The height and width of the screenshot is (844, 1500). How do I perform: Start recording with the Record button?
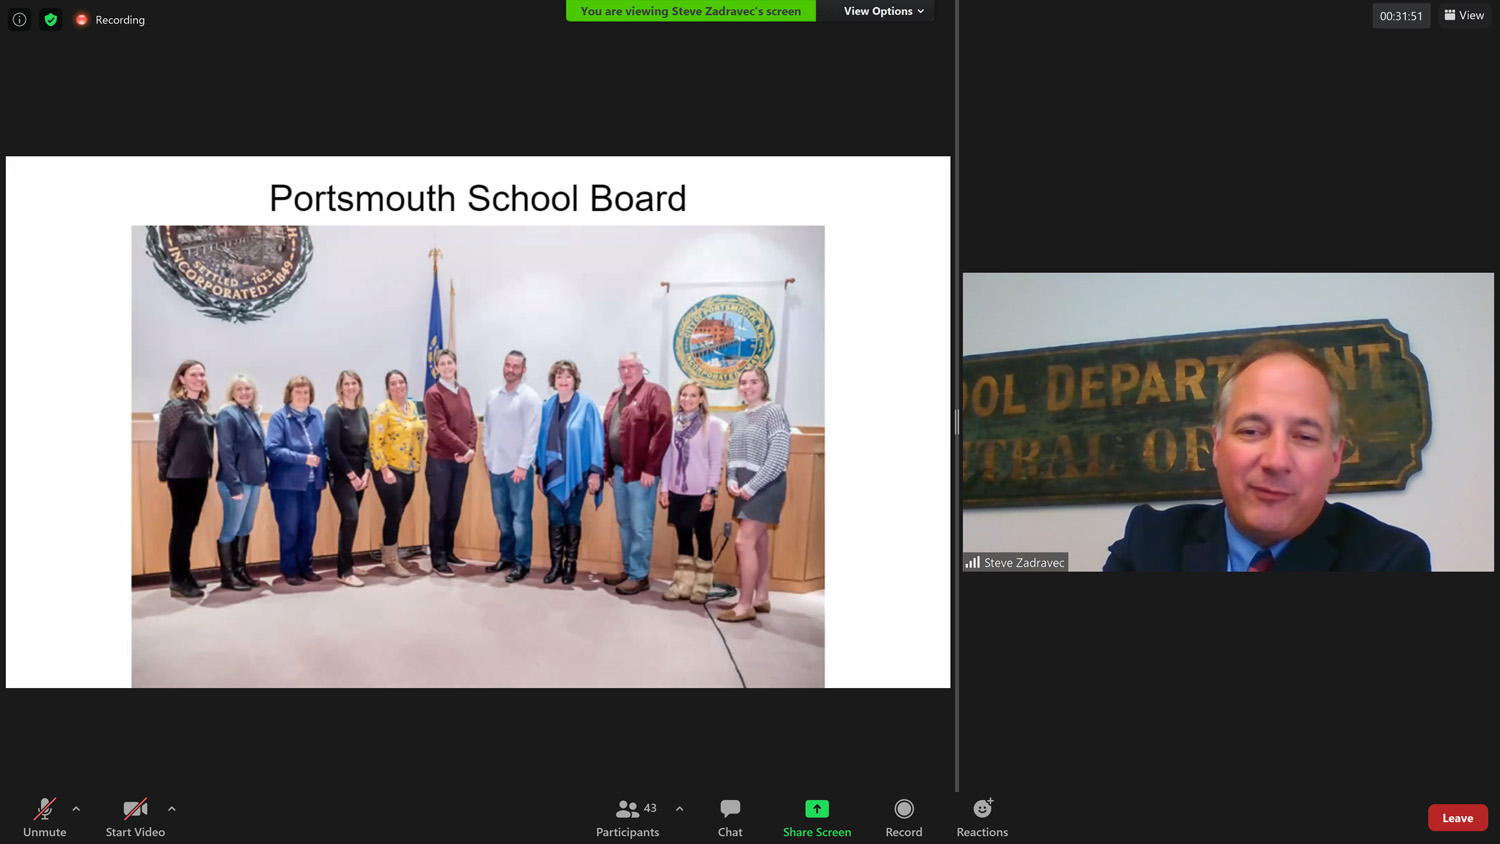coord(903,816)
